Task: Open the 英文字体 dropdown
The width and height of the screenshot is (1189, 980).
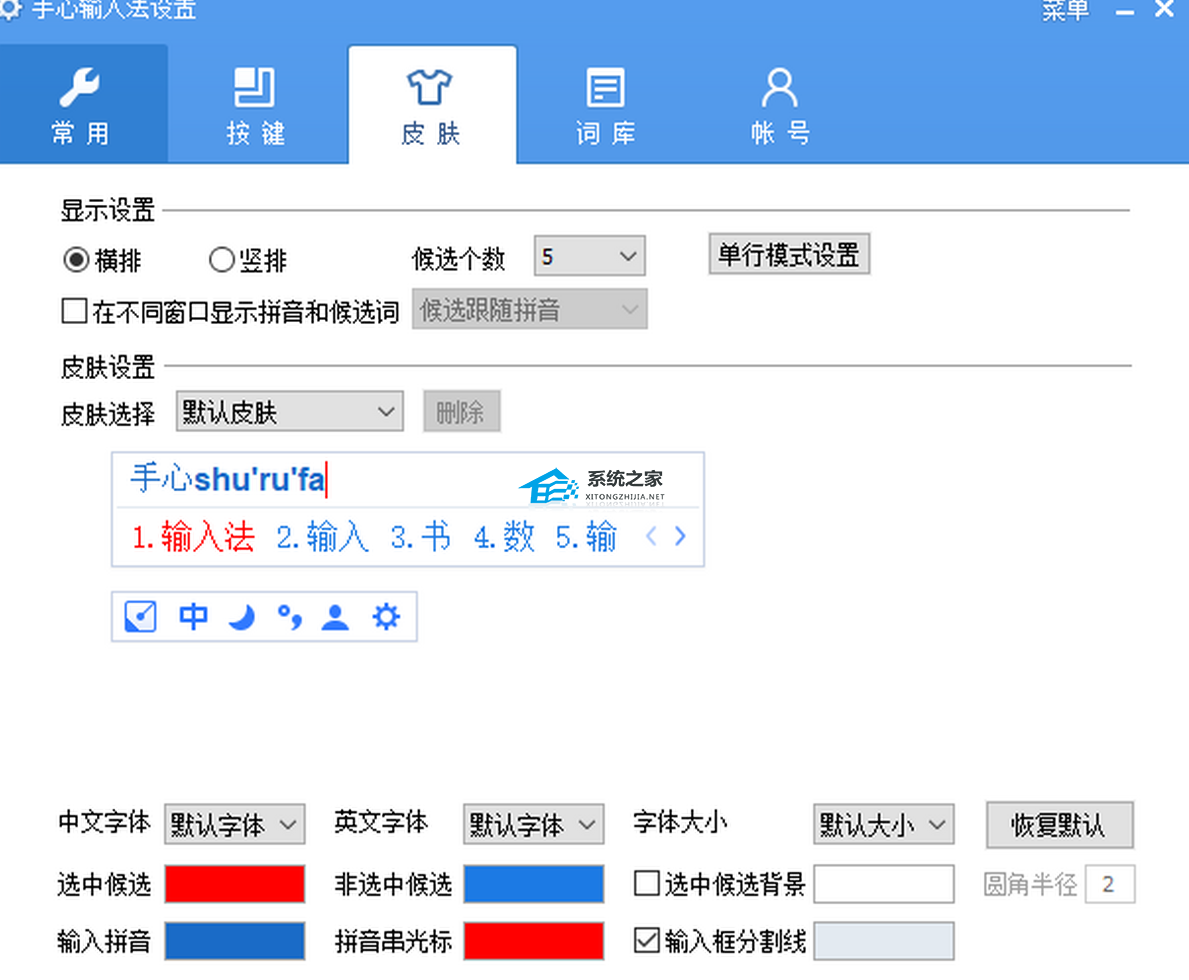Action: click(533, 824)
